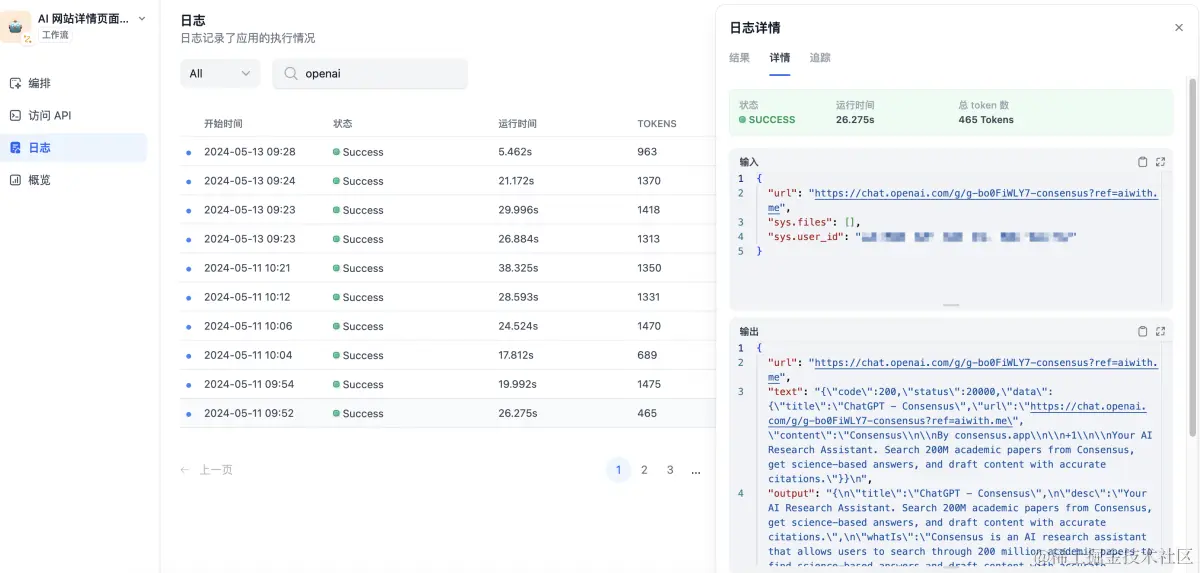Viewport: 1200px width, 573px height.
Task: Click the 开始时间 column header
Action: [x=223, y=124]
